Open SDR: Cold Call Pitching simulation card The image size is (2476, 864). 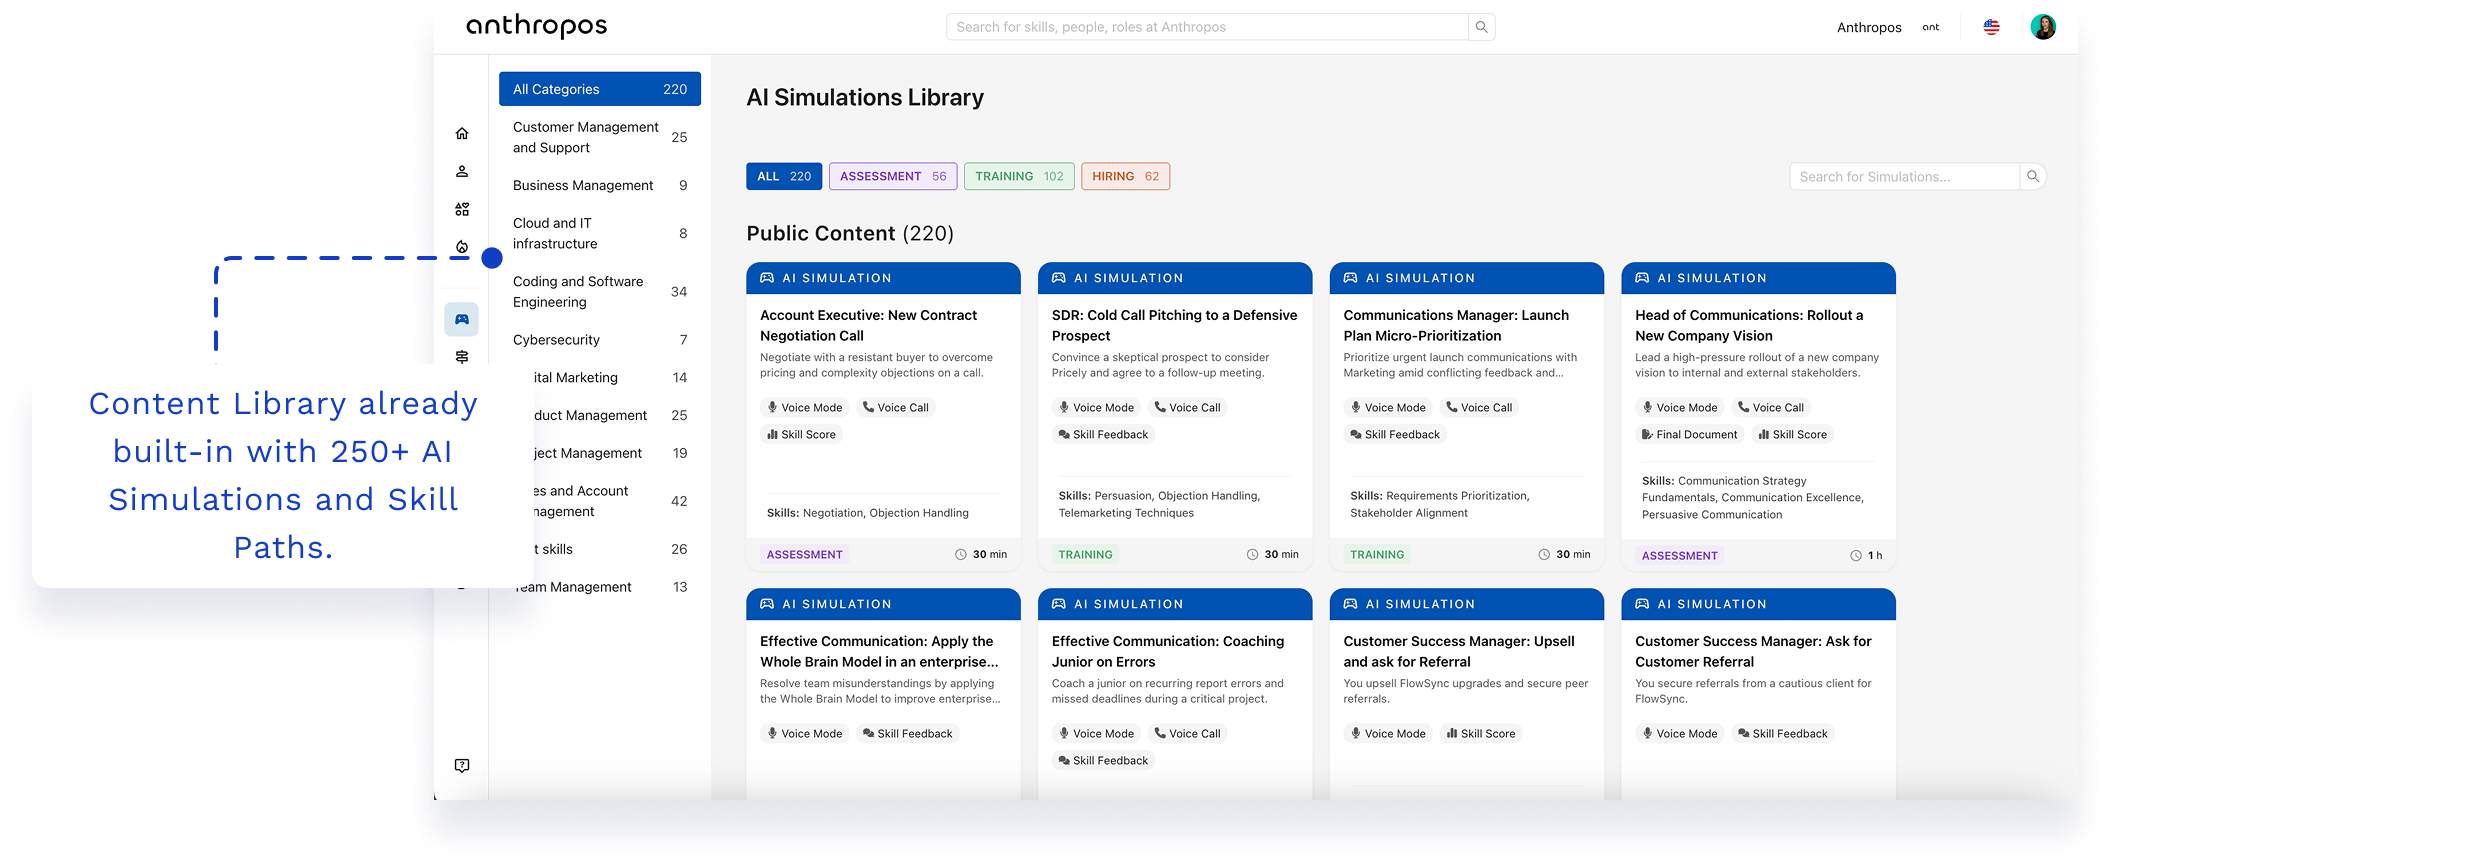(x=1174, y=325)
